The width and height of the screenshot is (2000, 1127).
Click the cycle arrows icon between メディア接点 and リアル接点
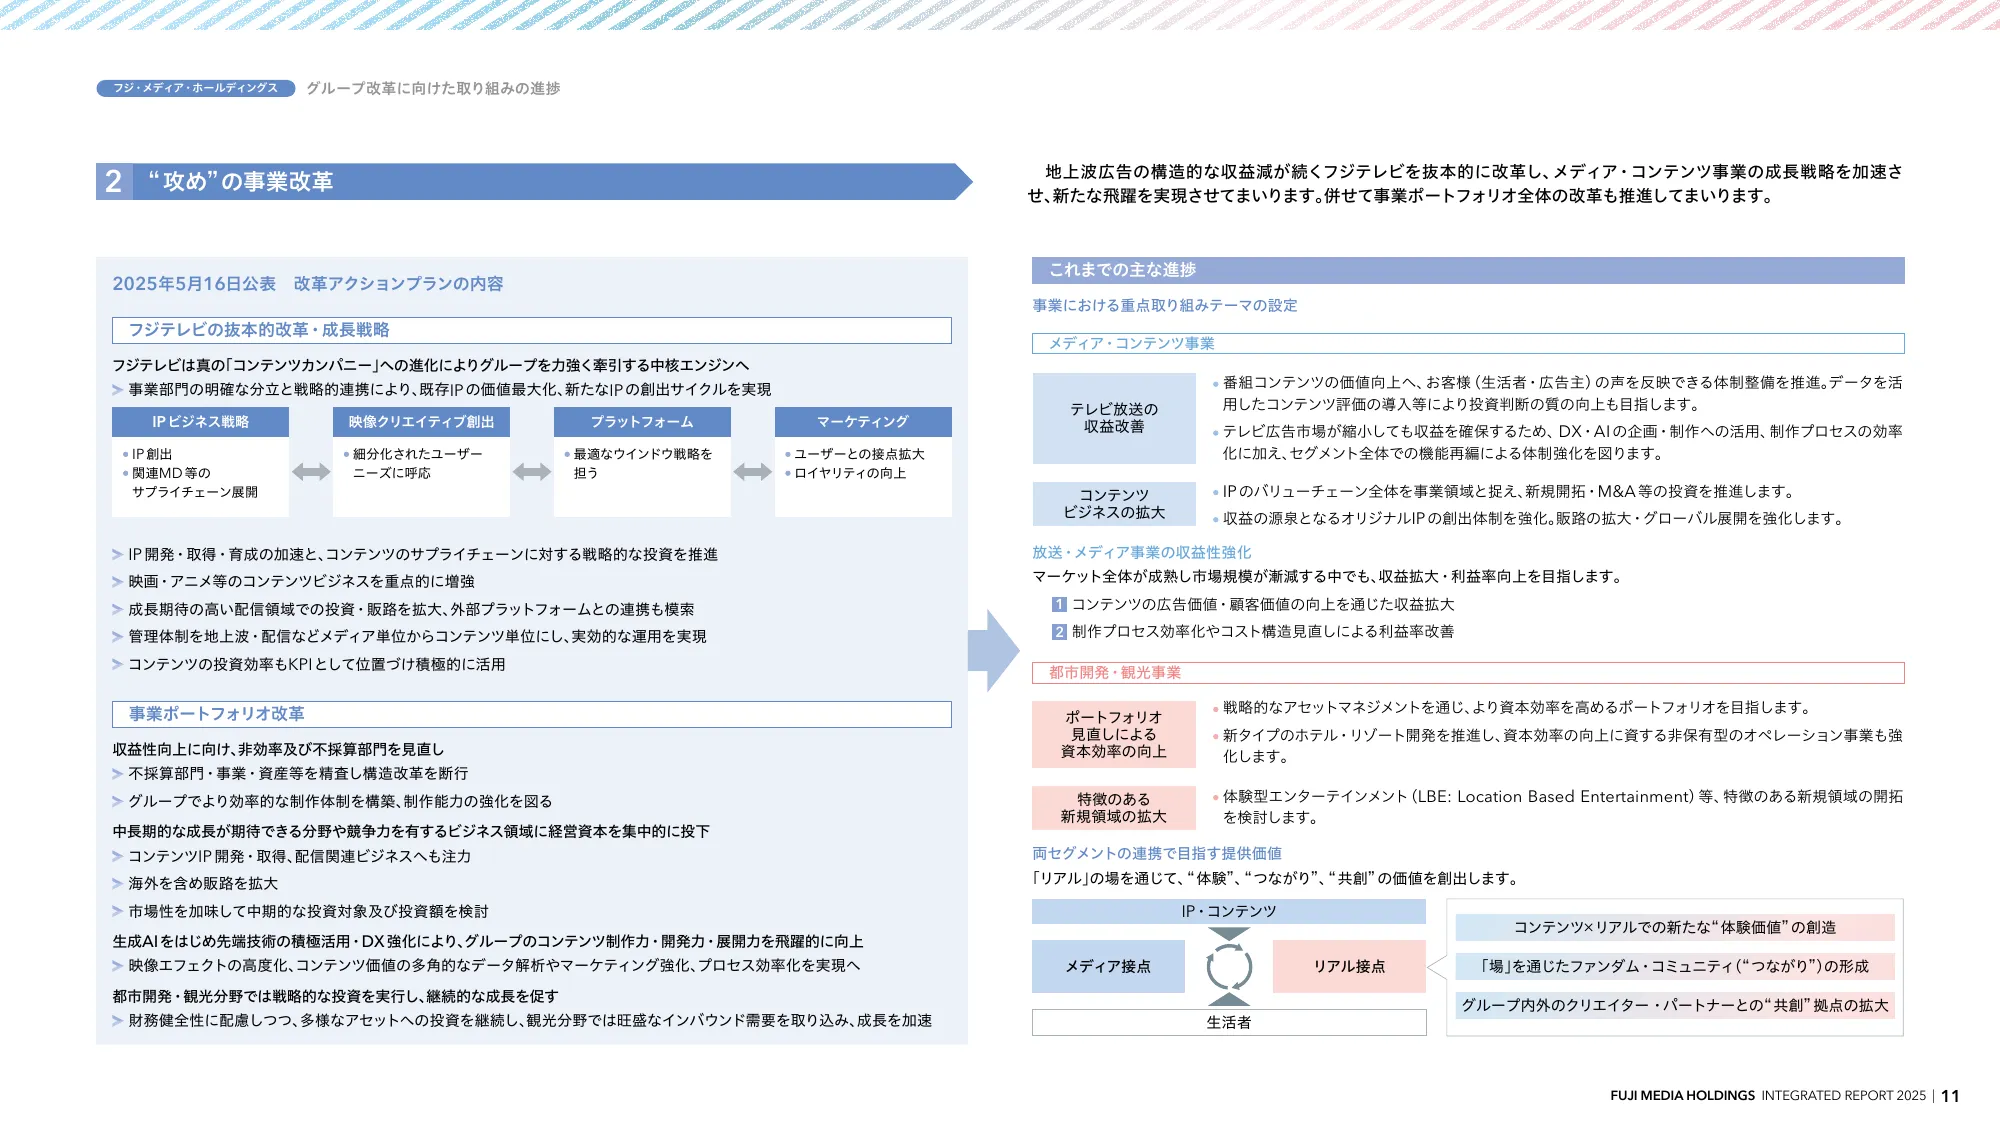(x=1229, y=967)
